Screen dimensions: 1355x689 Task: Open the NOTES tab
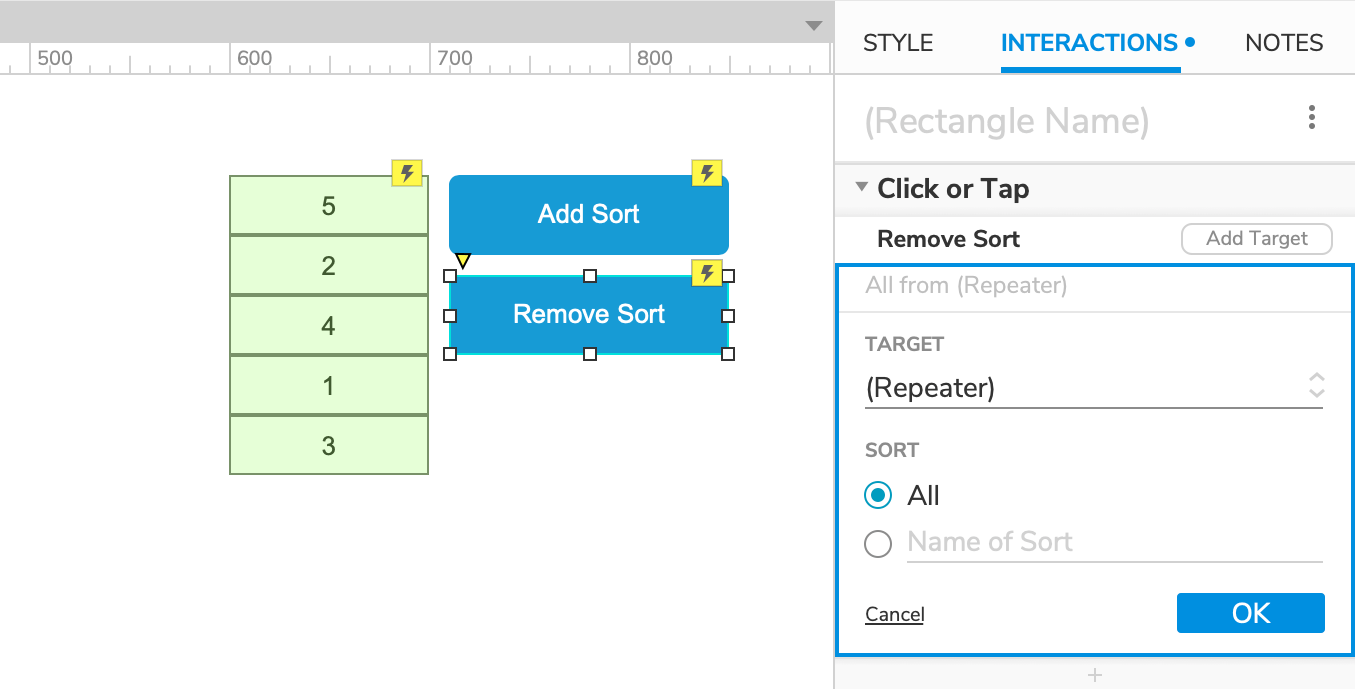tap(1284, 42)
